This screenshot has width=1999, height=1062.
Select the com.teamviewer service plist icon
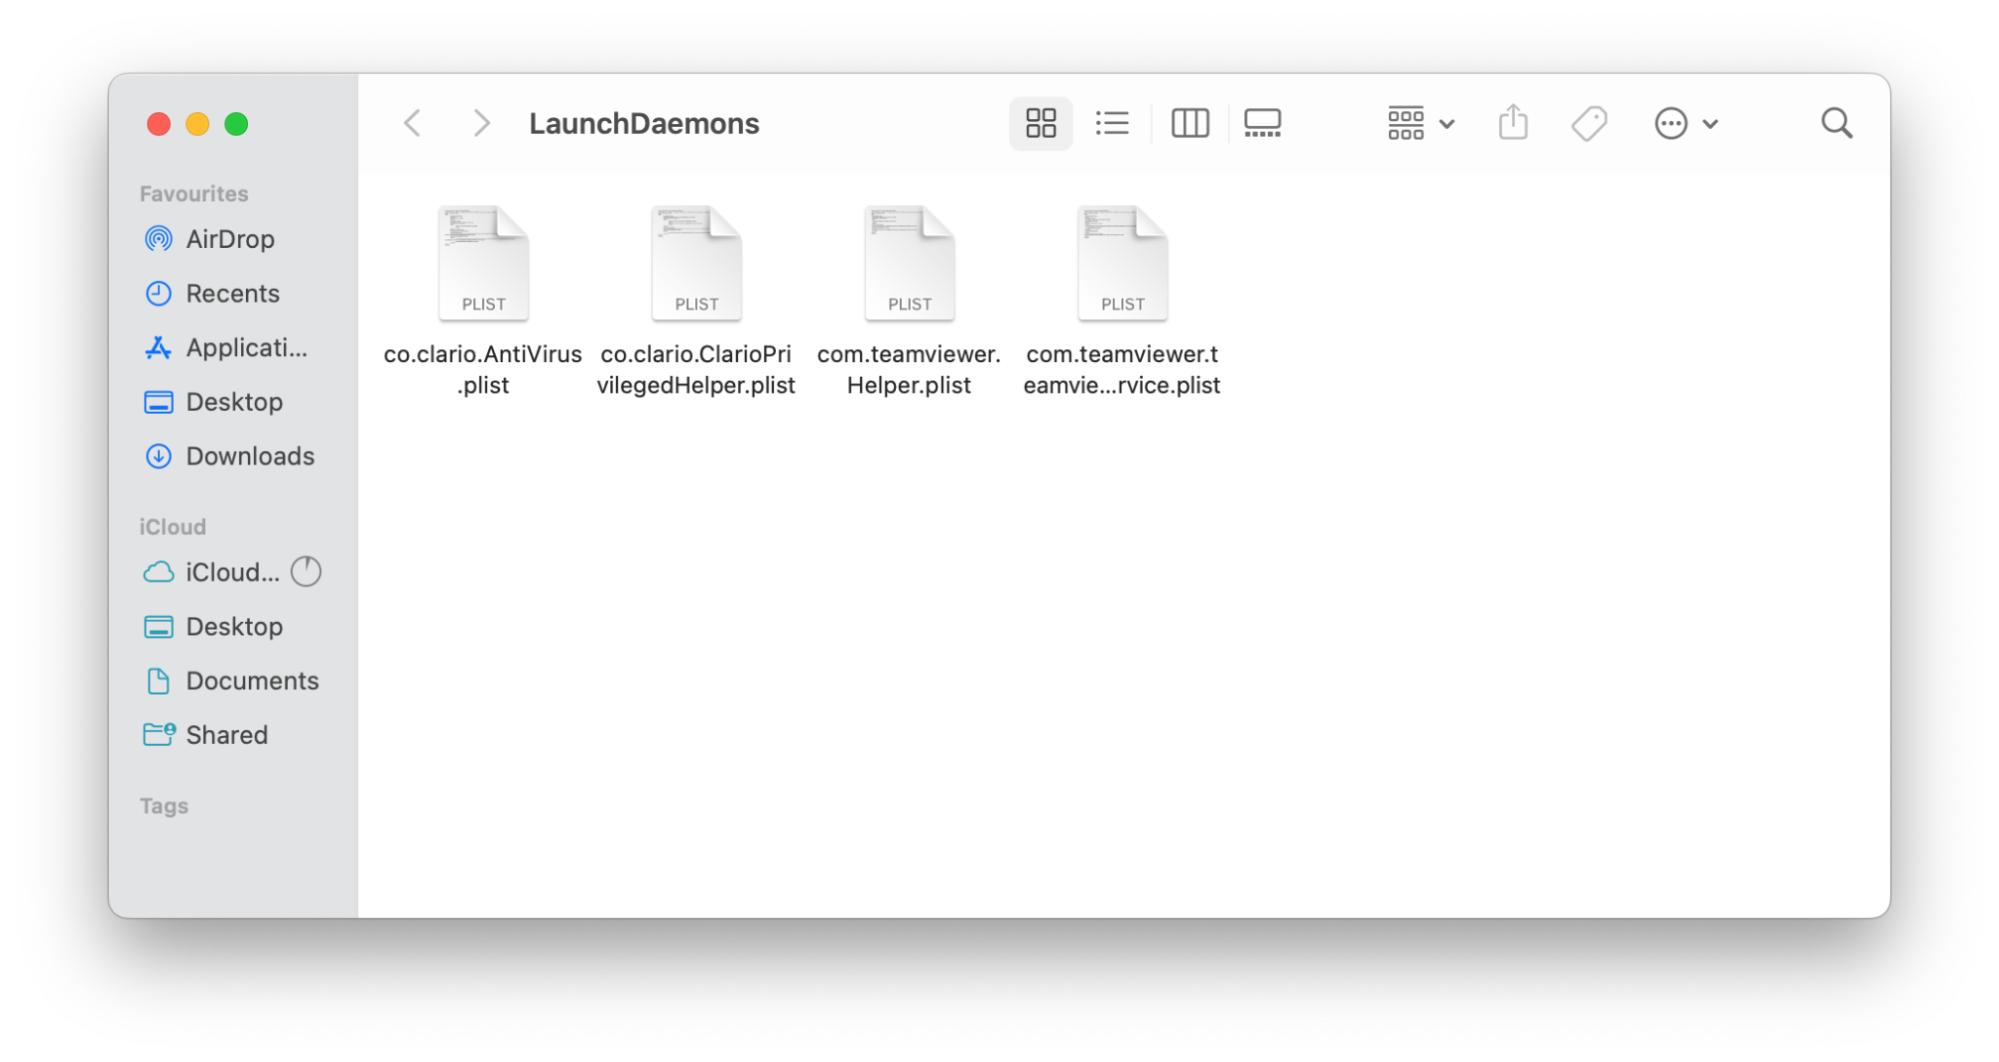pyautogui.click(x=1122, y=263)
